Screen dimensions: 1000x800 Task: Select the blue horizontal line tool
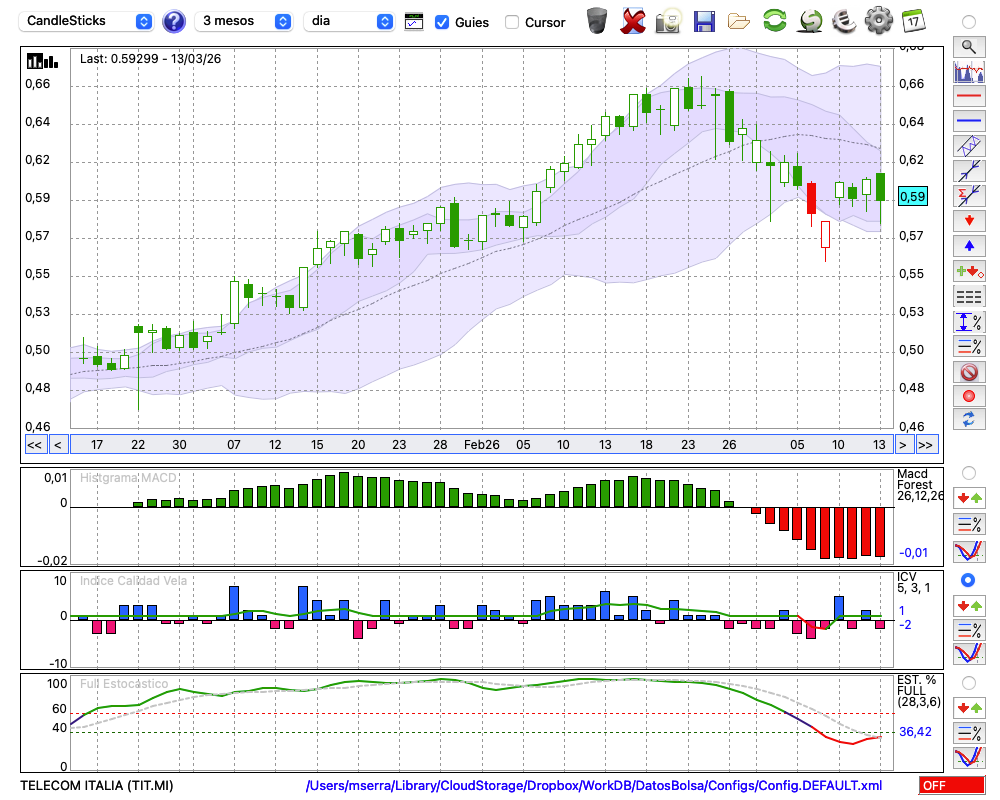click(968, 121)
